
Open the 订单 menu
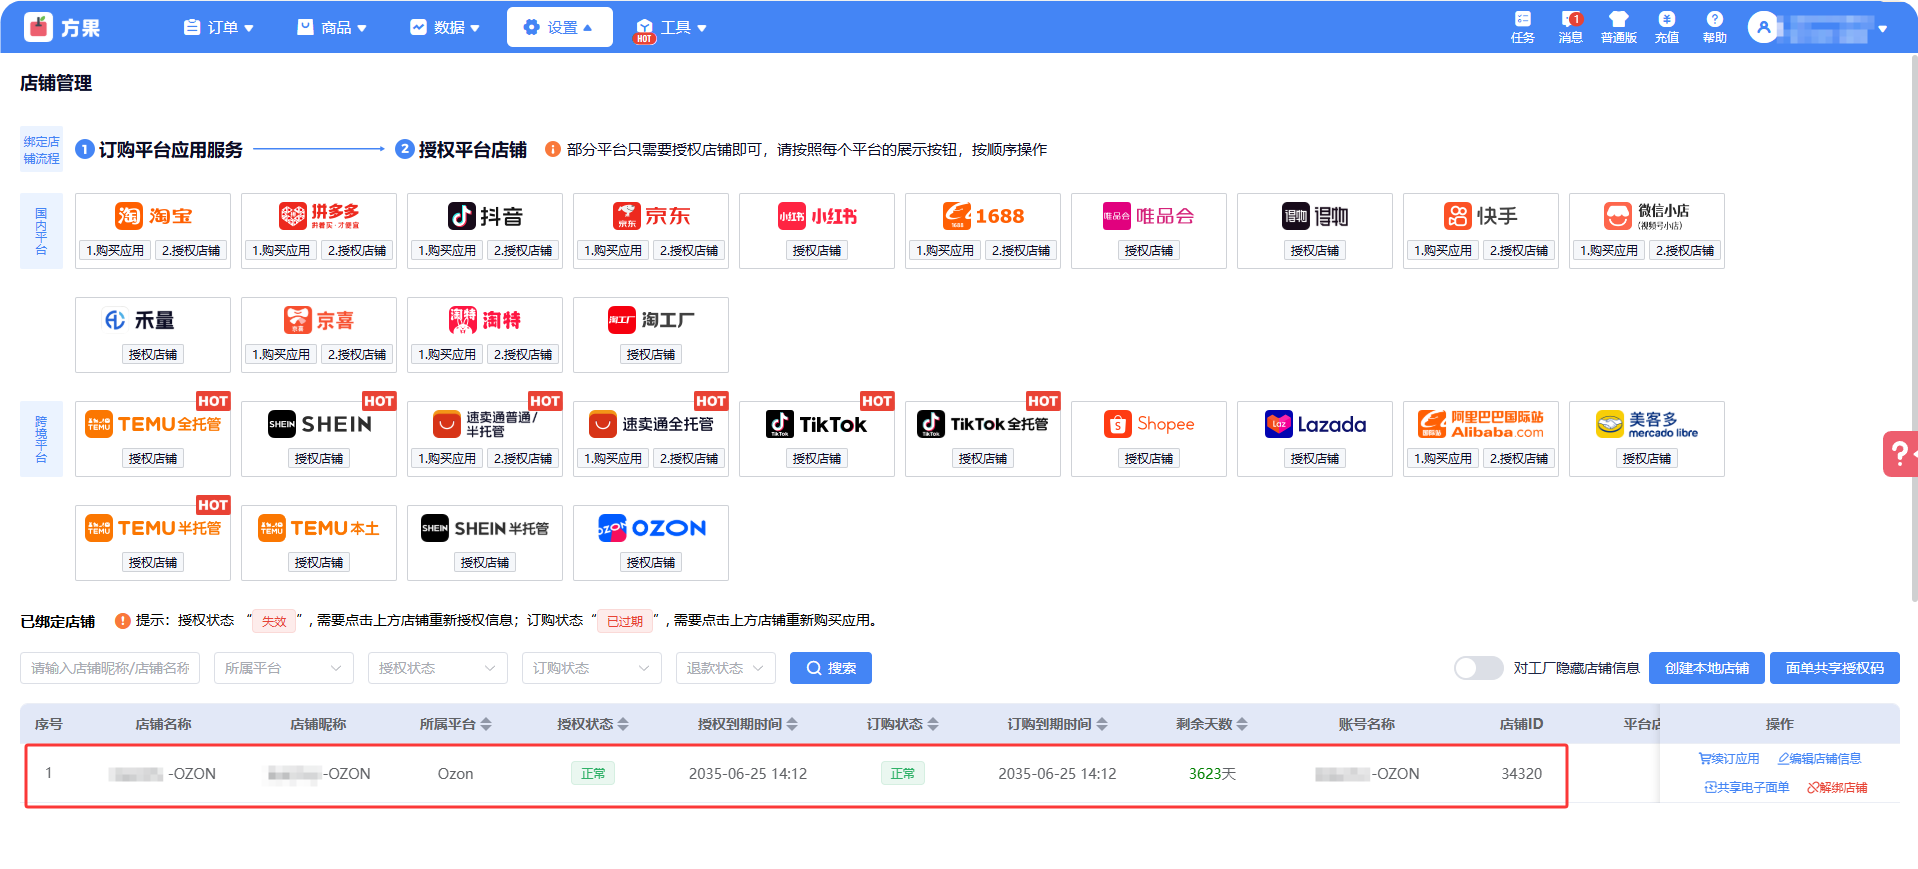[x=218, y=27]
